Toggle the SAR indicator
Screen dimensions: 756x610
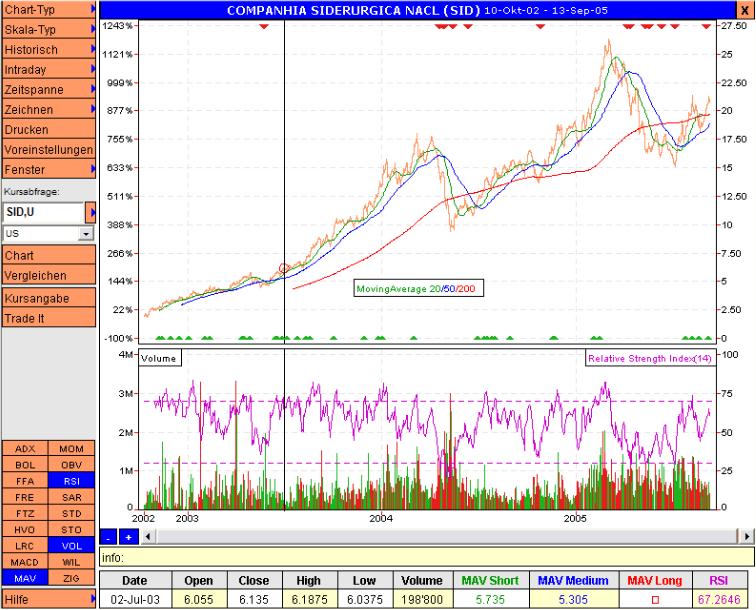[71, 497]
